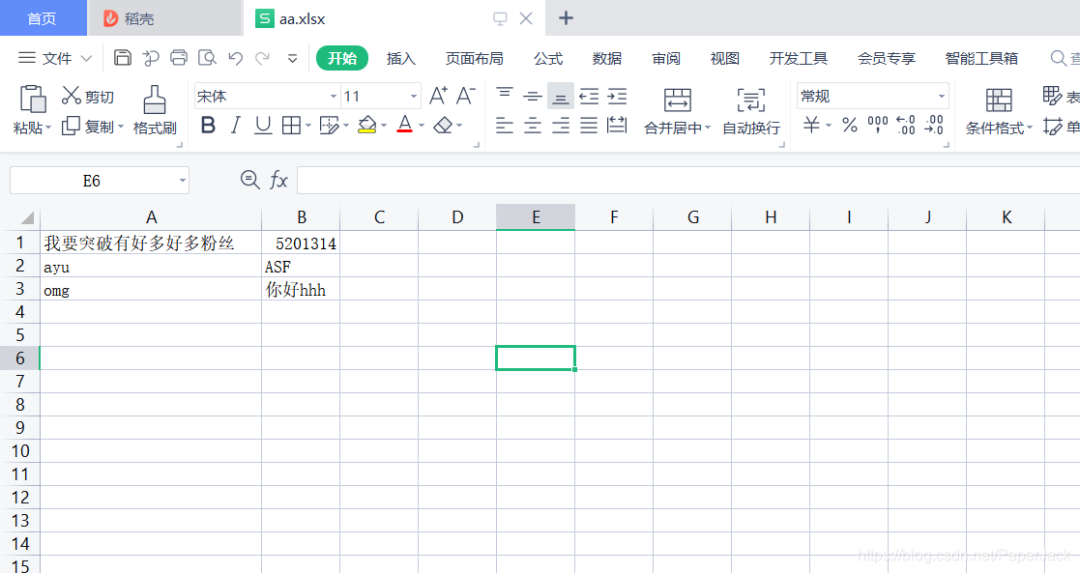
Task: Expand the Name Box E6 dropdown
Action: coord(183,180)
